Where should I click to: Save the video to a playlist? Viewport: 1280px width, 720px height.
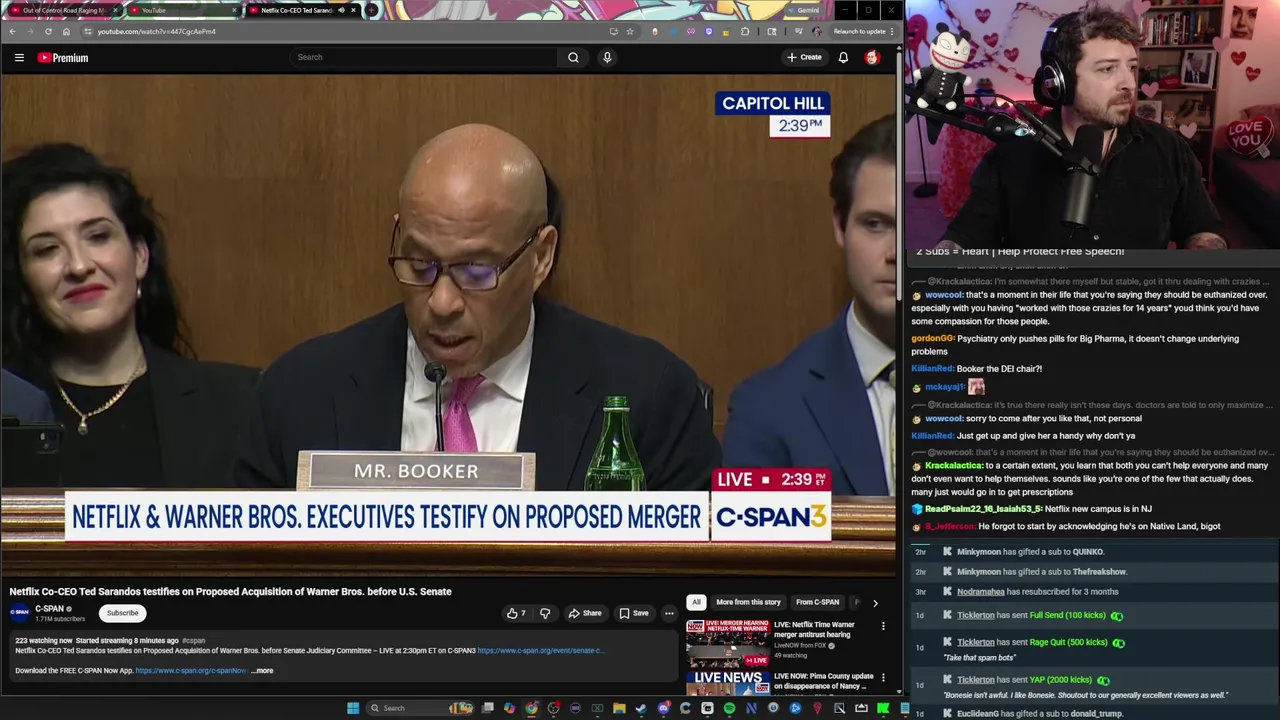pyautogui.click(x=633, y=613)
